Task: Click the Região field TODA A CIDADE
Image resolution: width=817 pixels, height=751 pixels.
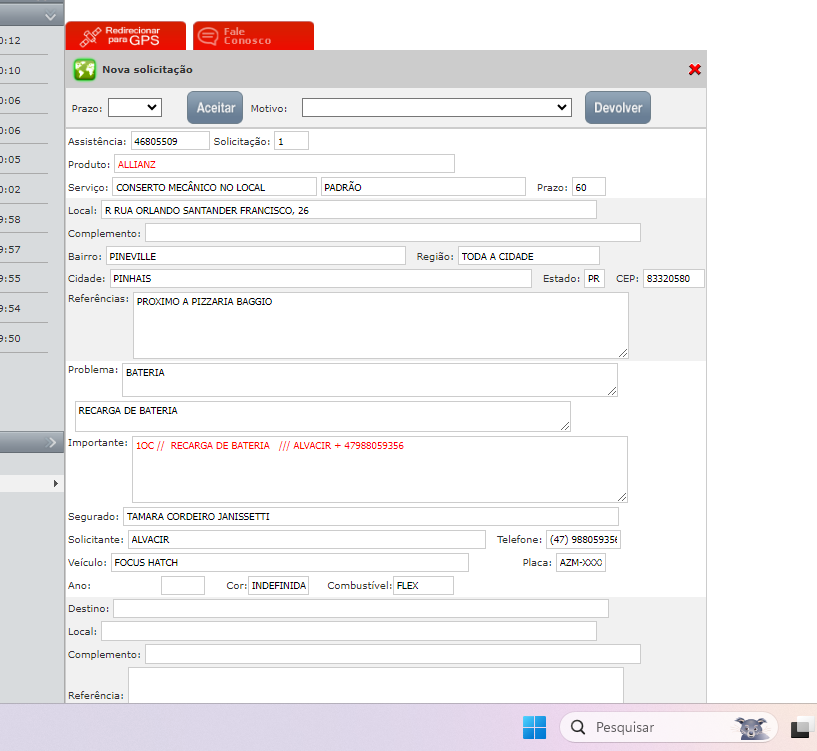Action: [529, 256]
